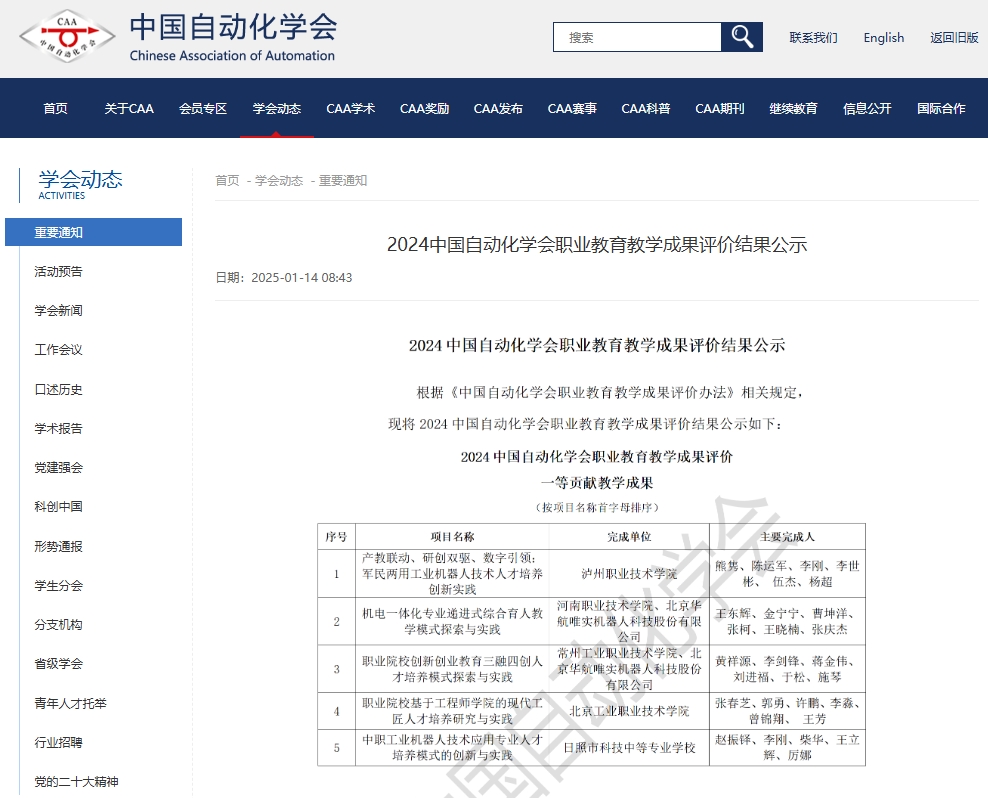Click the 完成单位 table header cell

click(x=629, y=537)
